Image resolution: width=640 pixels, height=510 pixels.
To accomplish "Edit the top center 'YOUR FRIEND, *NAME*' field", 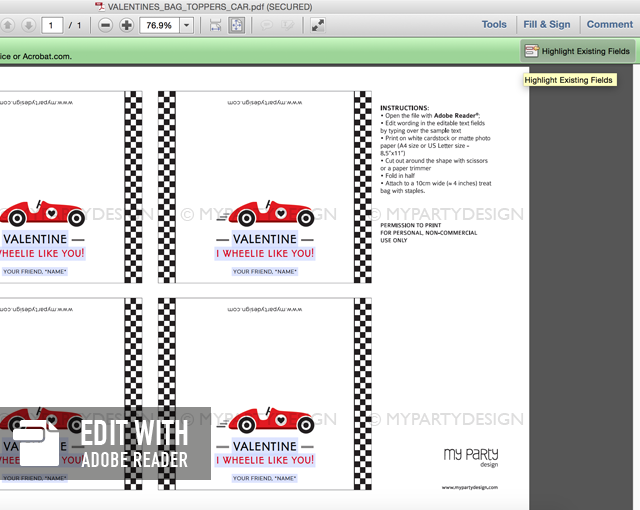I will coord(264,272).
